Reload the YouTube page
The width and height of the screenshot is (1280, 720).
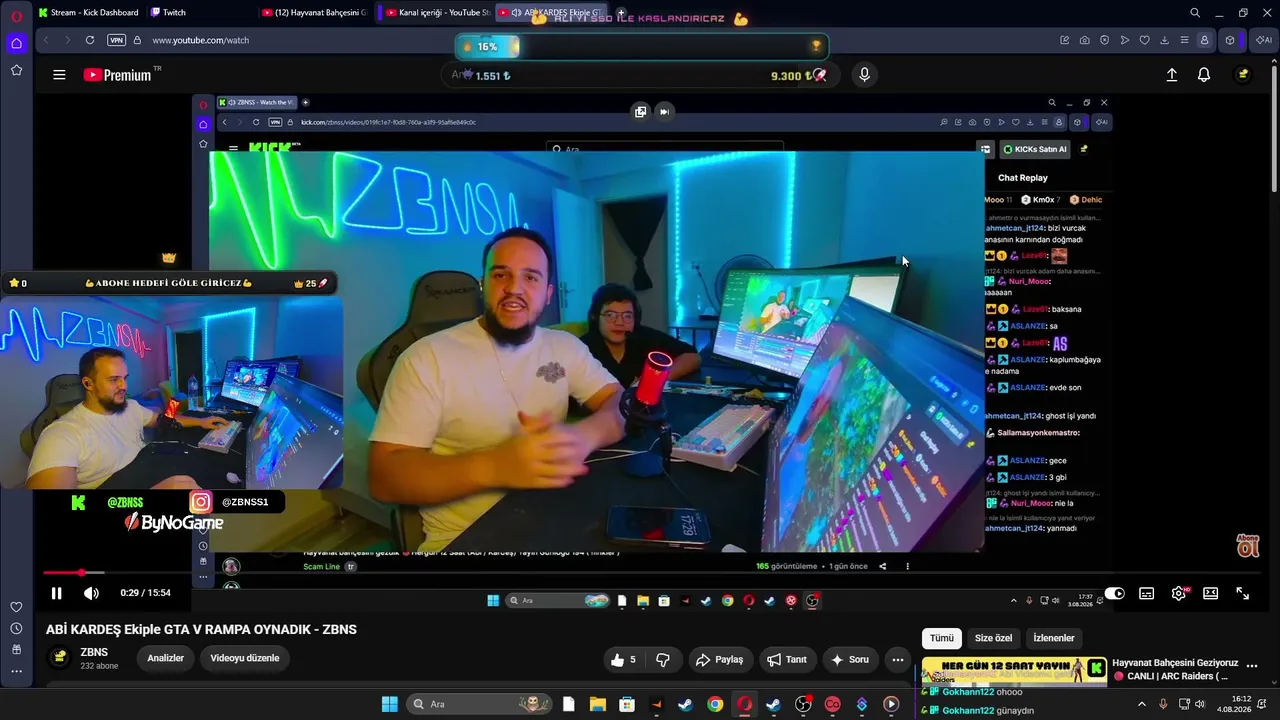tap(90, 40)
